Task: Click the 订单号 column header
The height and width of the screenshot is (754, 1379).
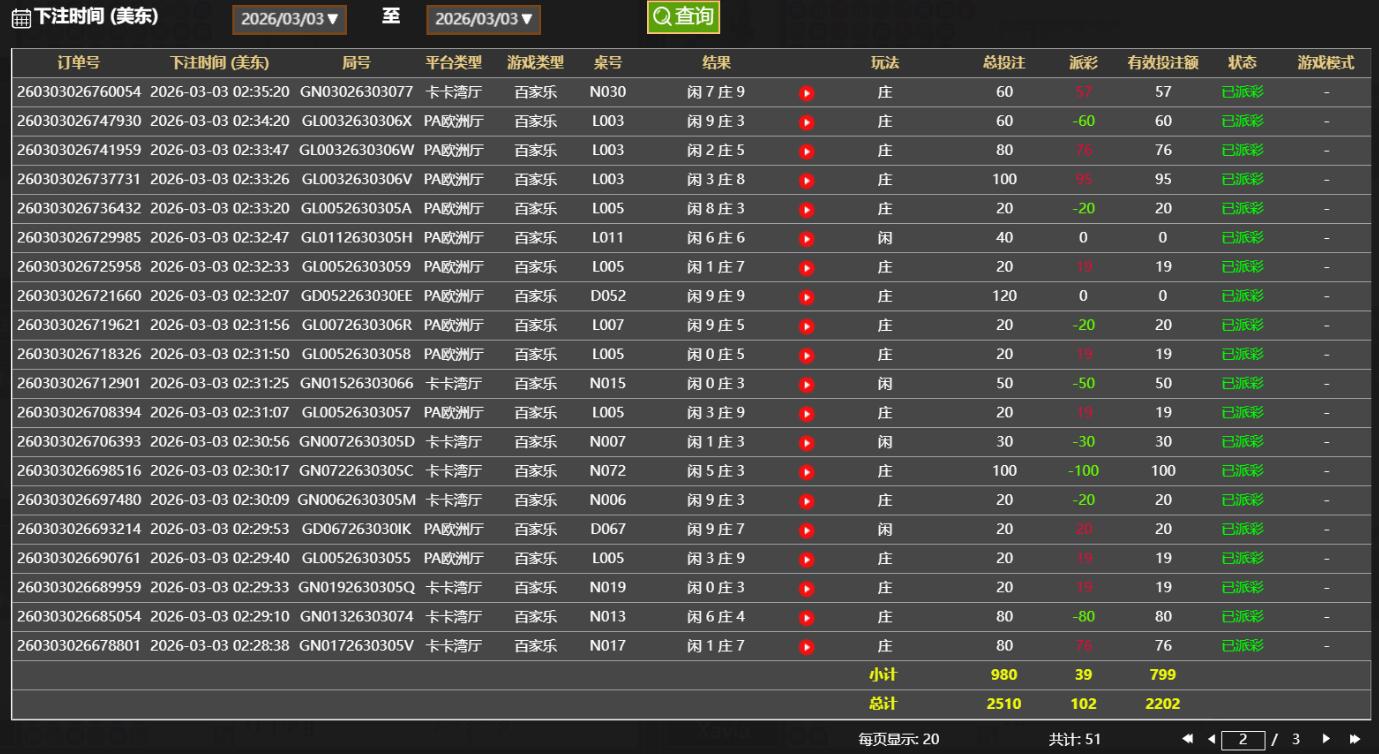Action: pyautogui.click(x=78, y=63)
